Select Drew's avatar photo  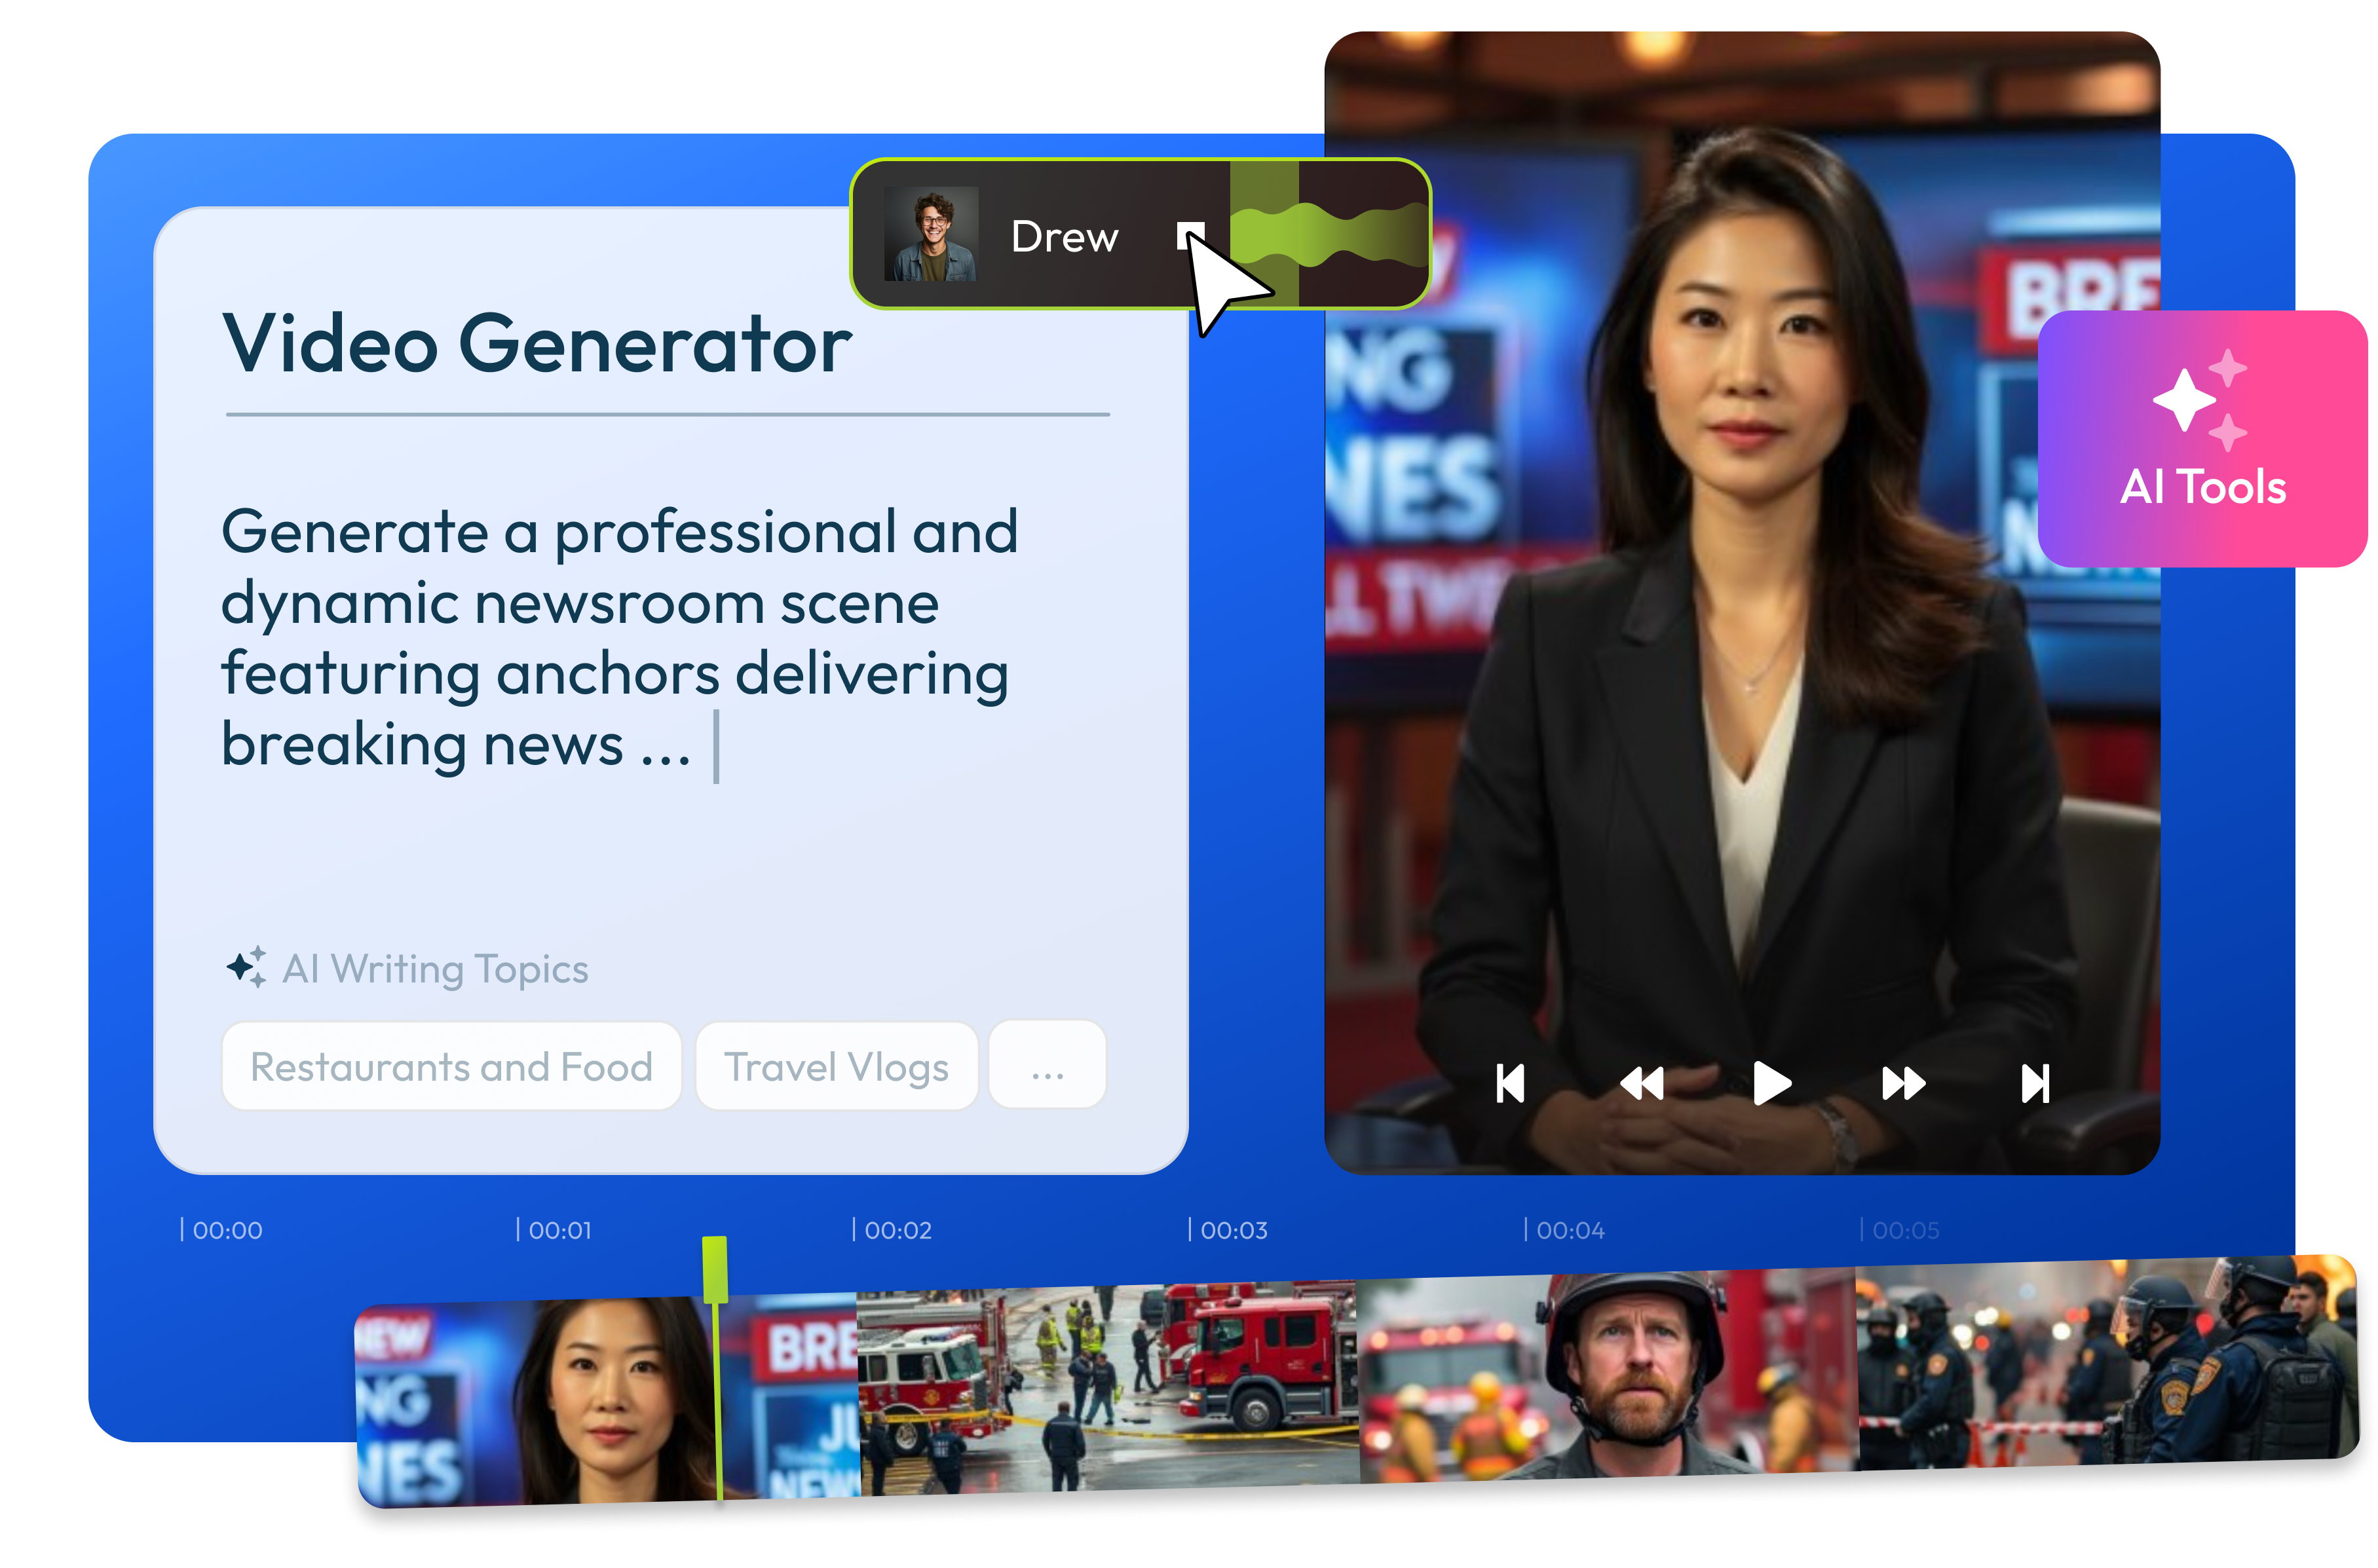click(x=931, y=234)
